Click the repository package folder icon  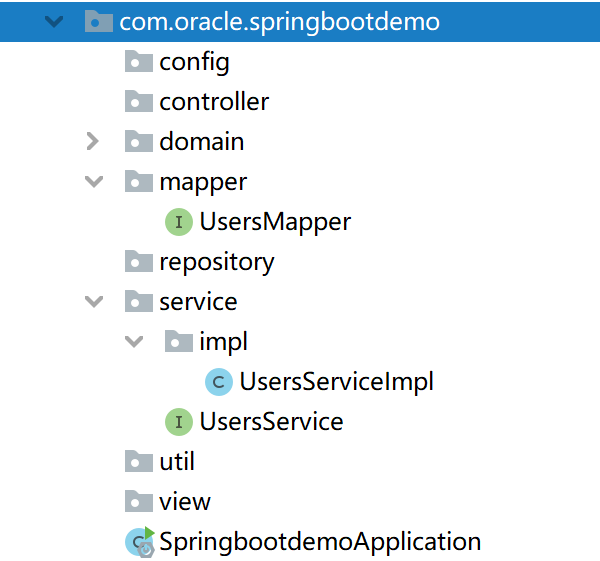point(138,262)
